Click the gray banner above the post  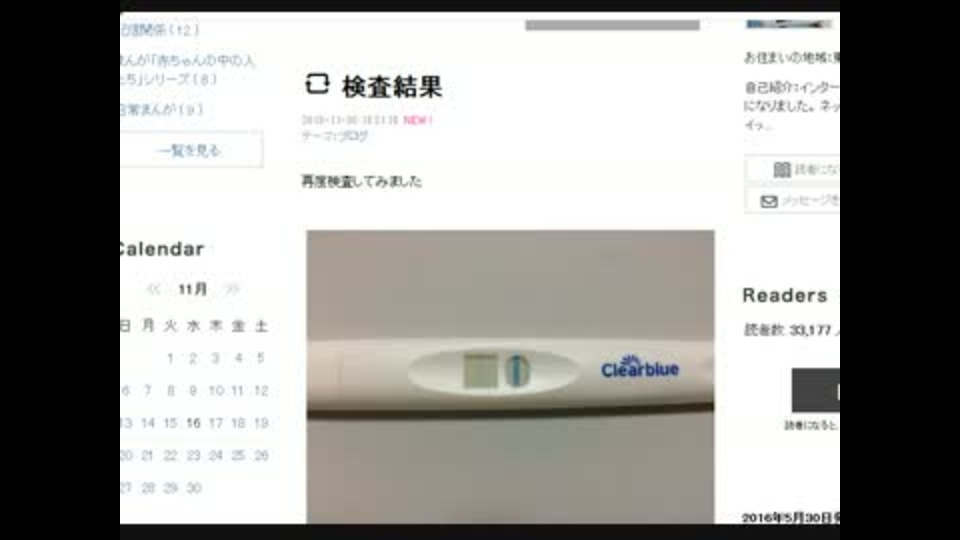[x=612, y=25]
